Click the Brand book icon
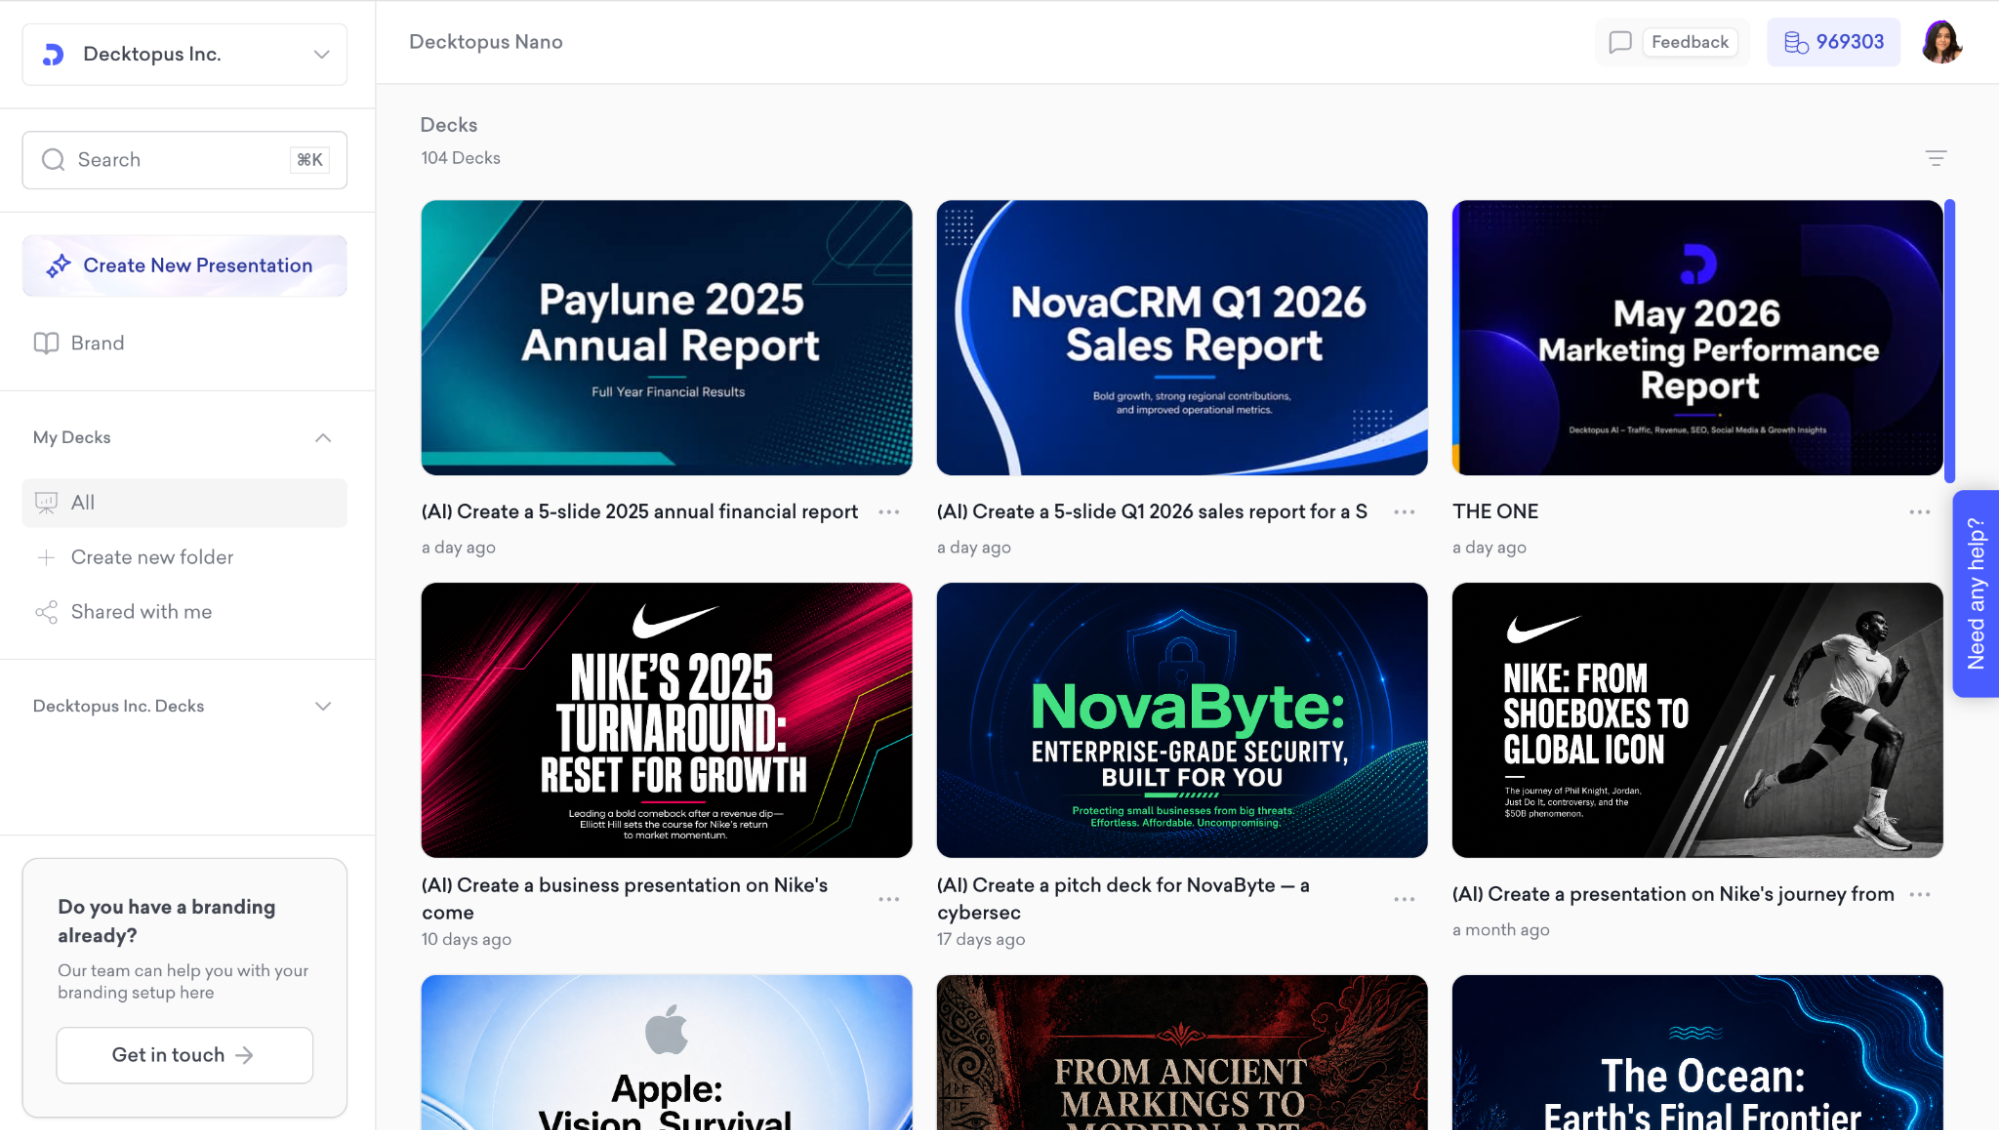The width and height of the screenshot is (1999, 1131). coord(46,343)
